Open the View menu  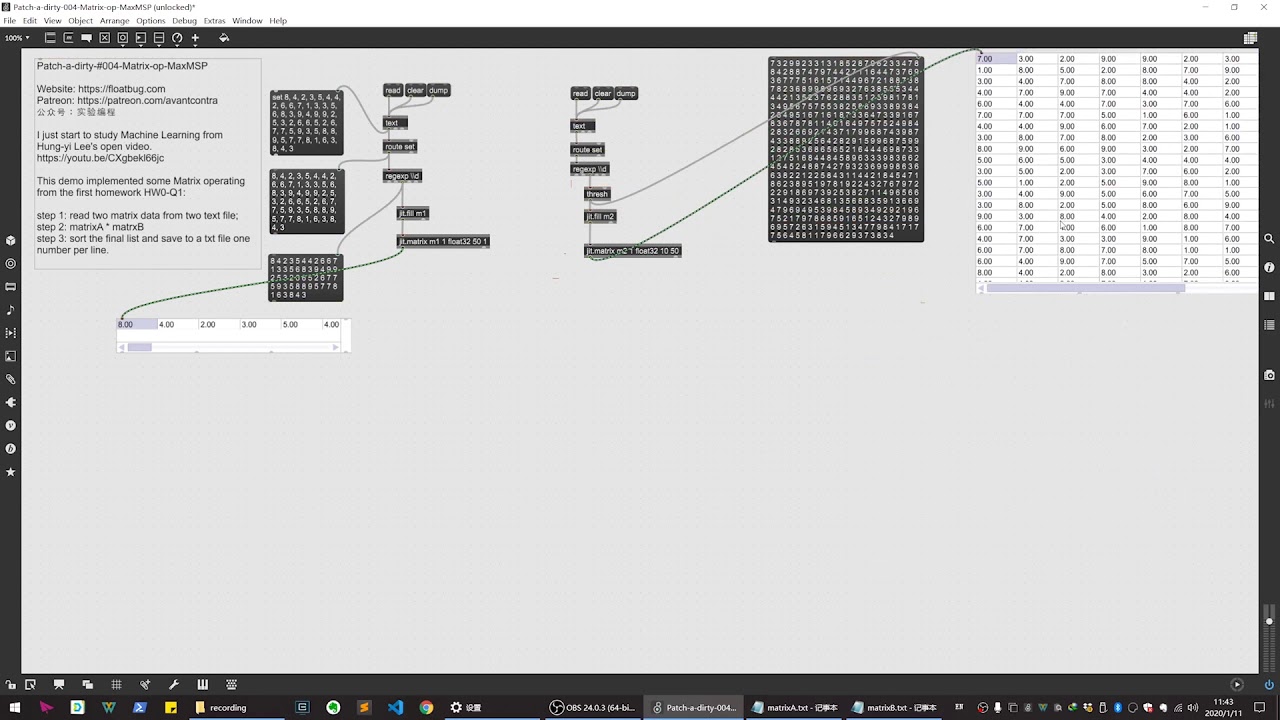click(52, 21)
